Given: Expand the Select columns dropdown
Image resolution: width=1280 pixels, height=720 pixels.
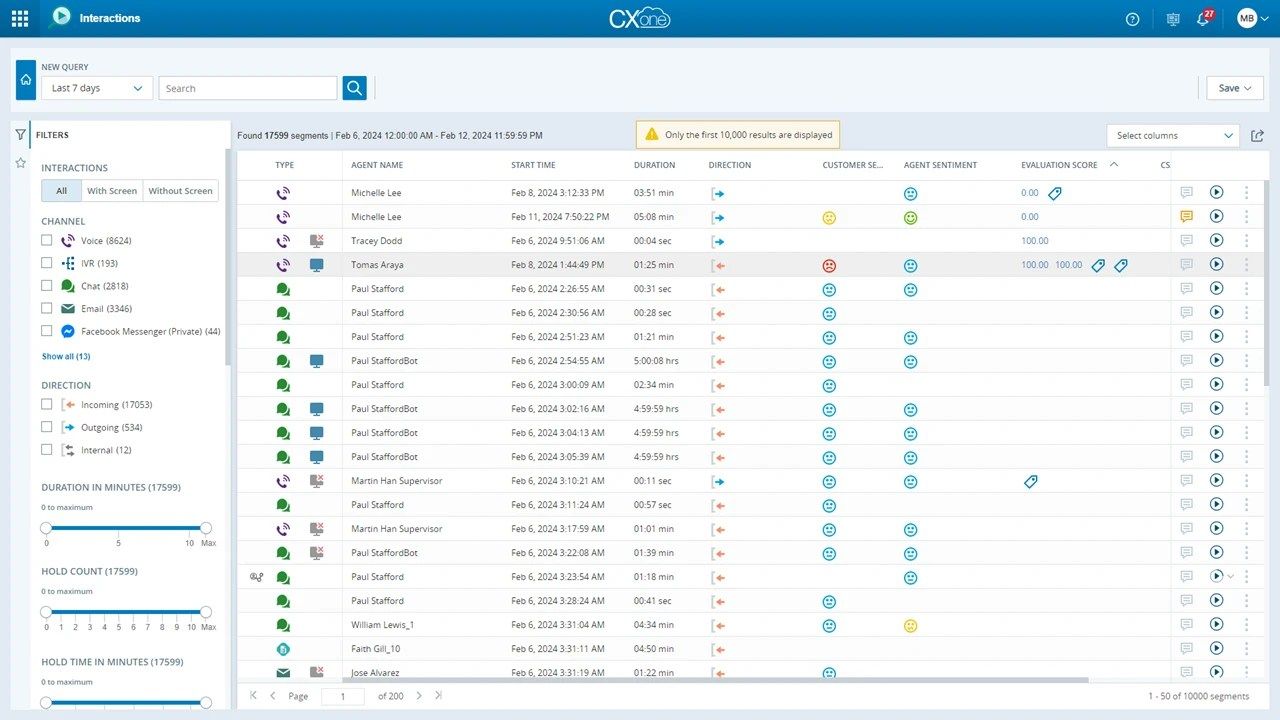Looking at the screenshot, I should (1173, 136).
